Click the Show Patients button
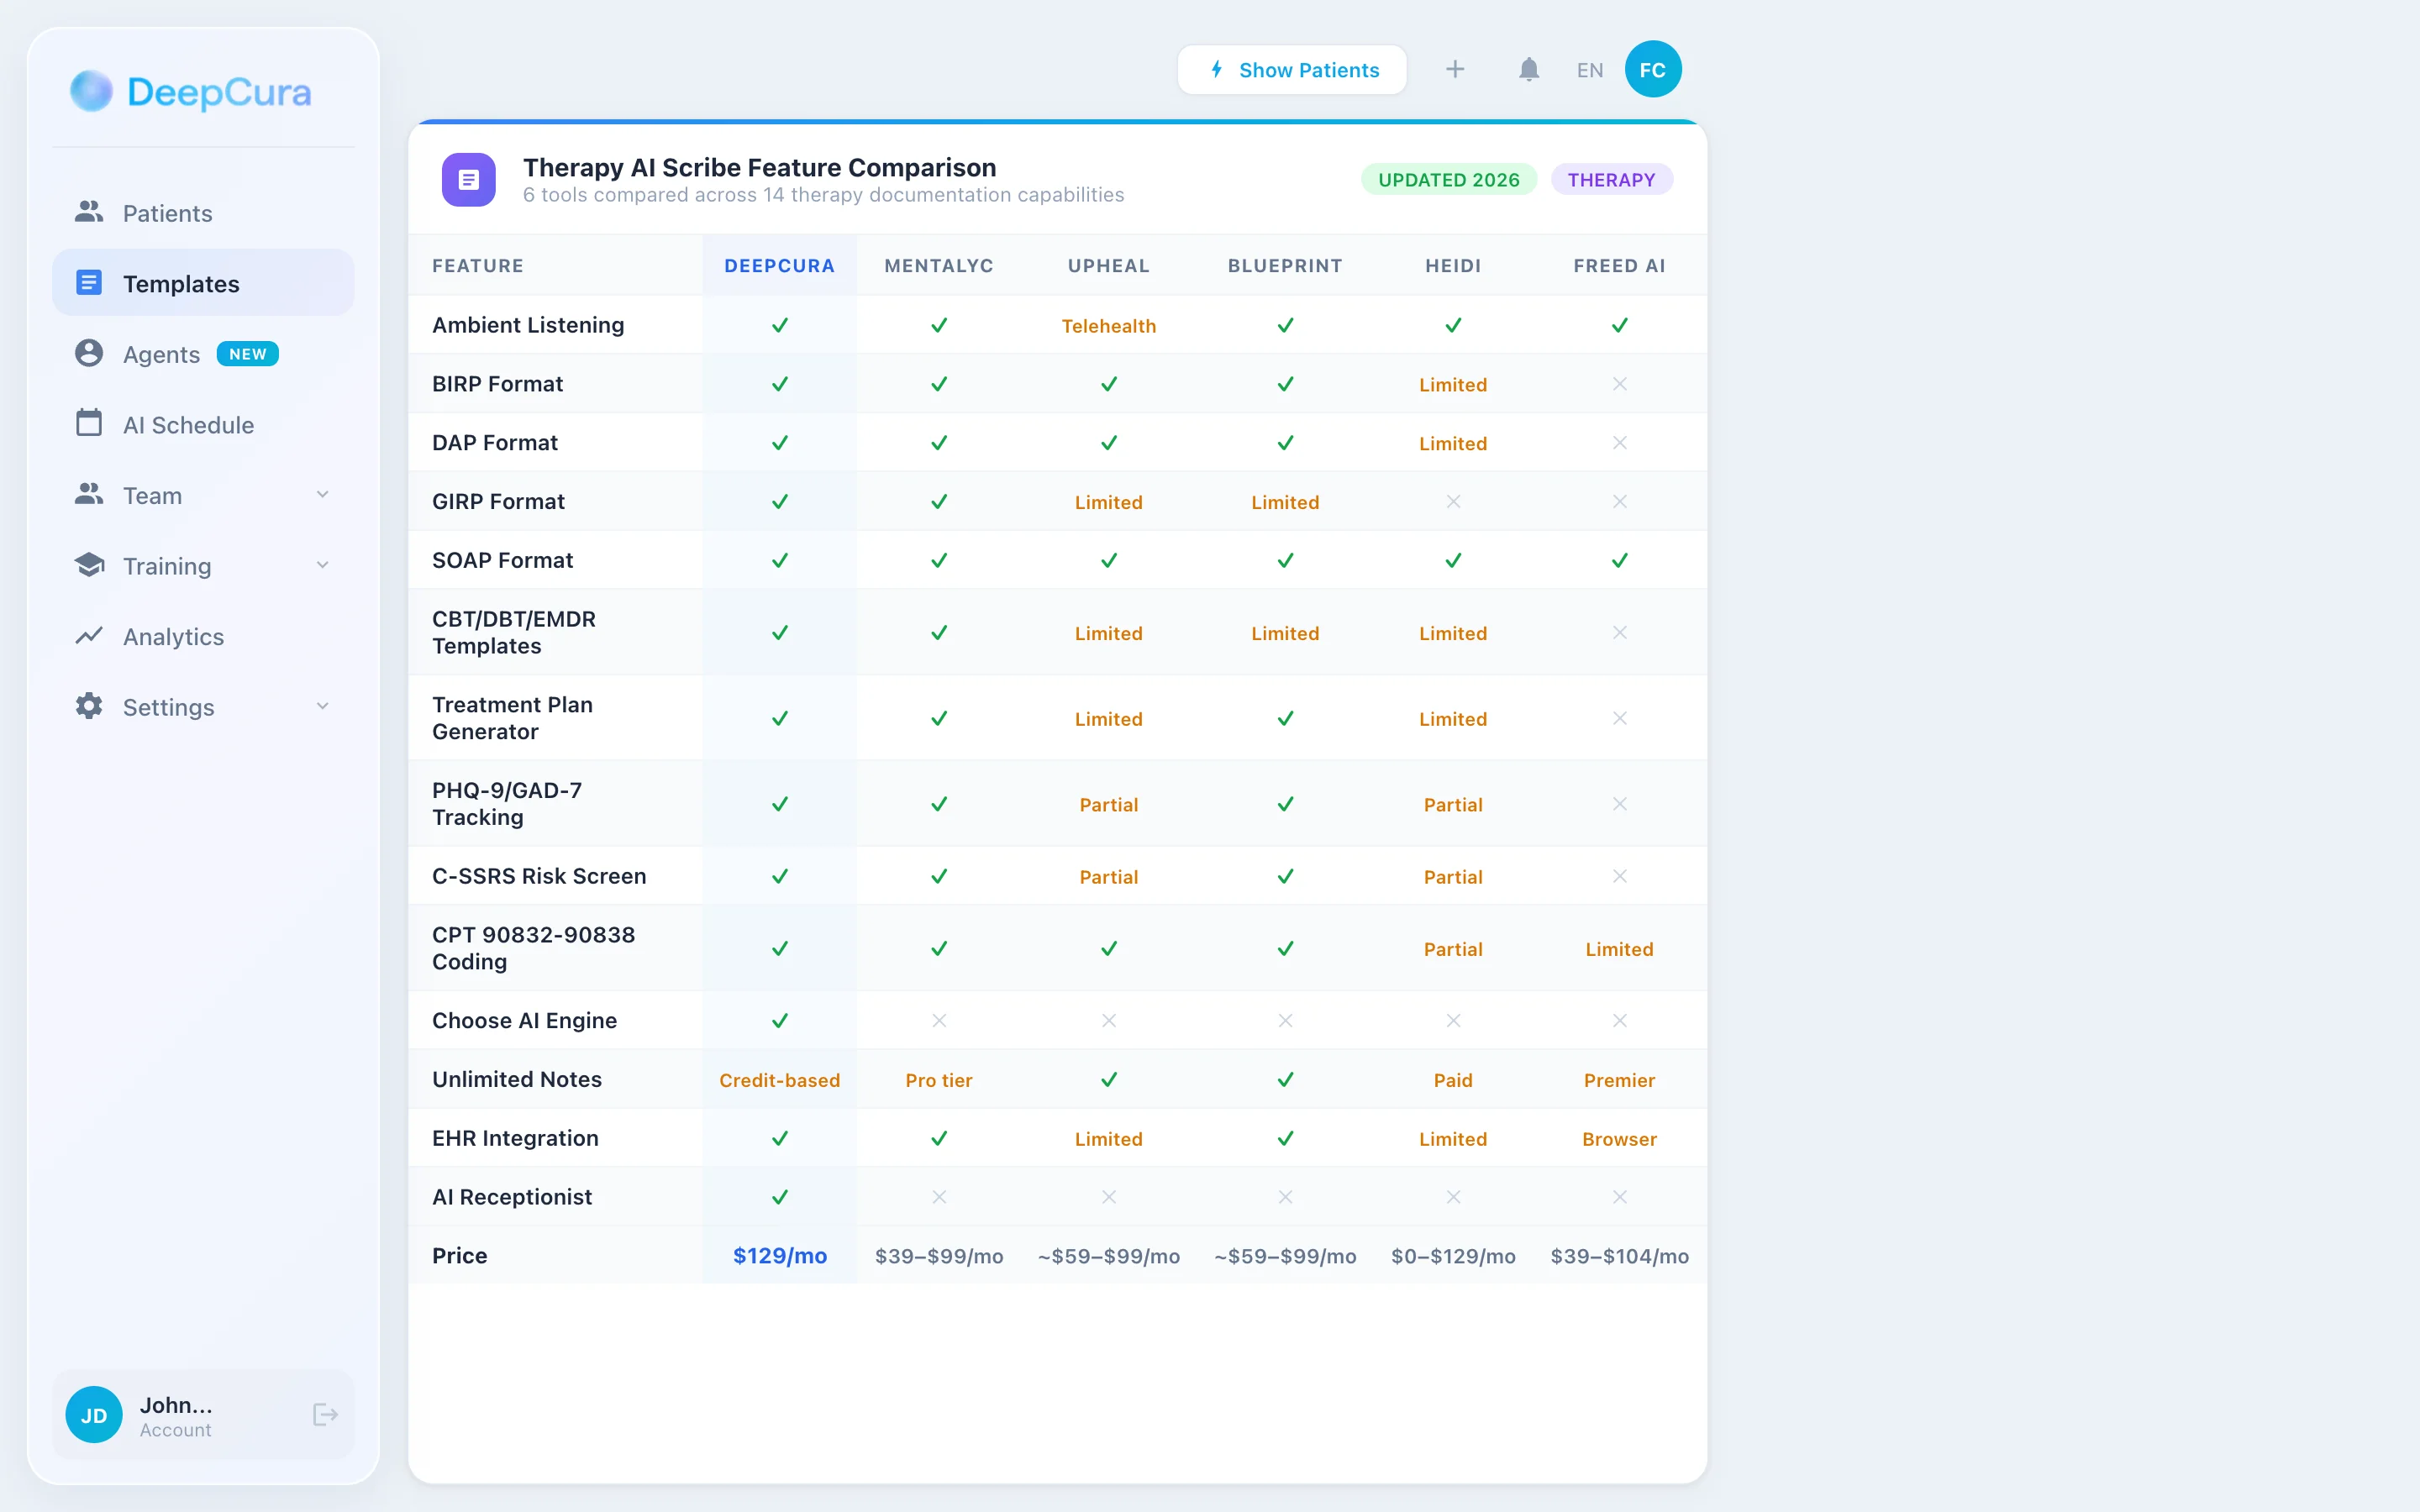This screenshot has height=1512, width=2420. tap(1292, 70)
